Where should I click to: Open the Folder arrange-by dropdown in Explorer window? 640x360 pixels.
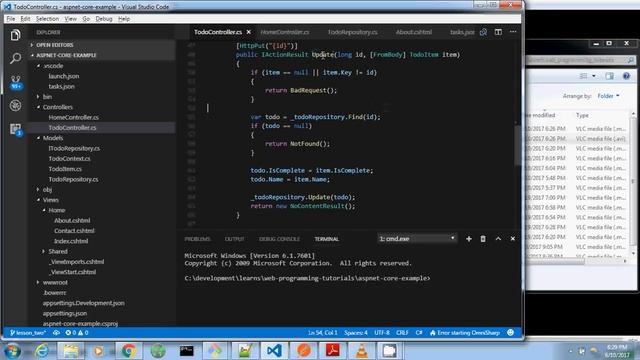(x=608, y=96)
